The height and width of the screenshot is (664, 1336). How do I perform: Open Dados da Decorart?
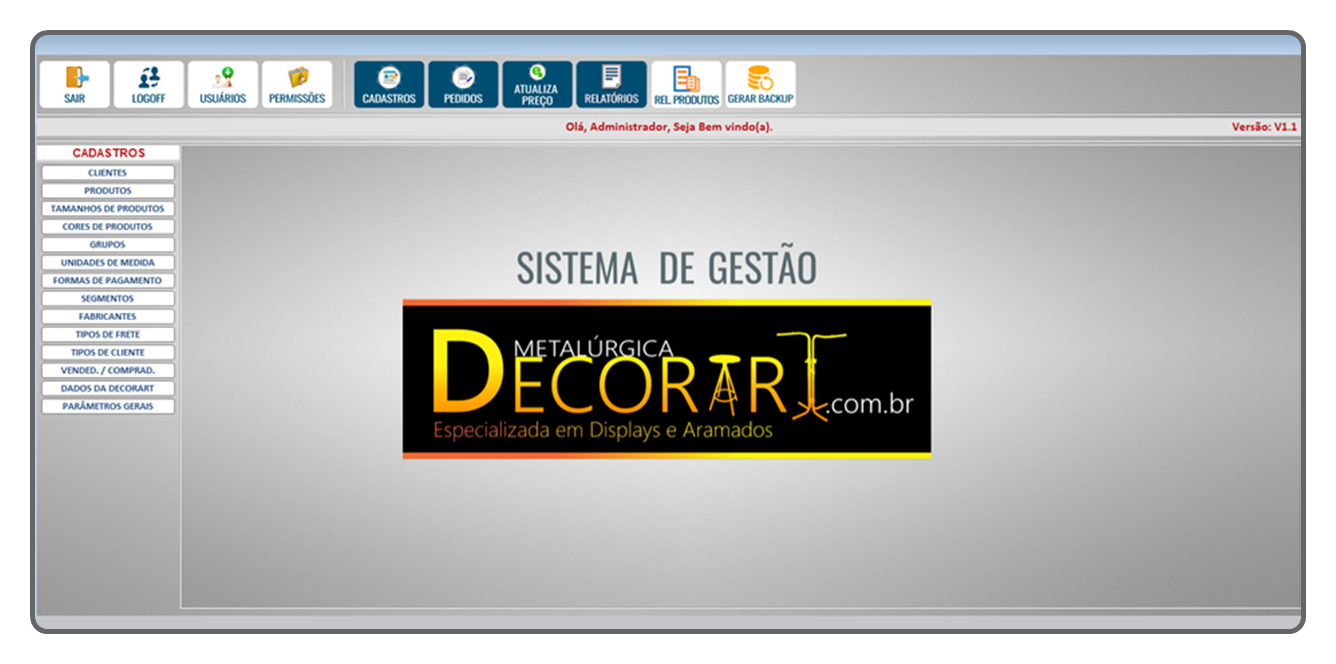pos(108,389)
